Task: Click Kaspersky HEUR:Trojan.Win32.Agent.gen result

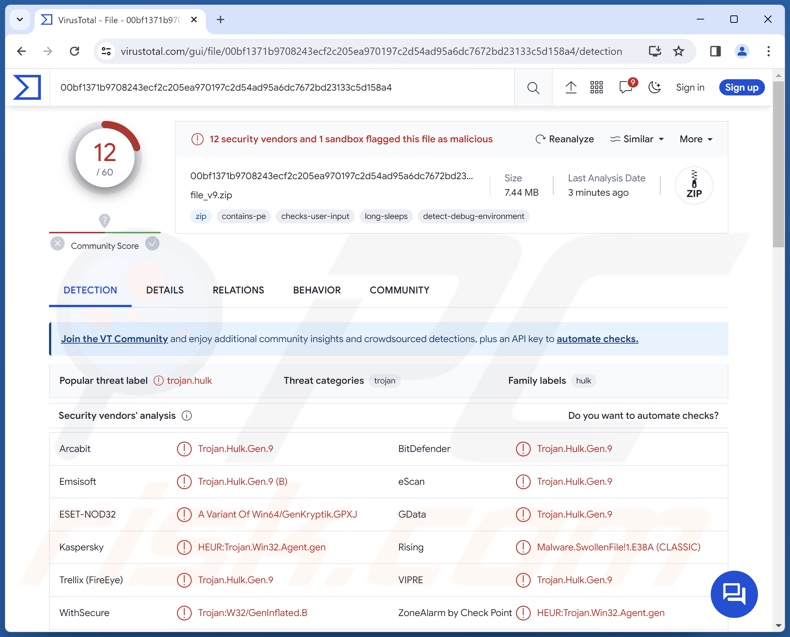Action: [x=261, y=547]
